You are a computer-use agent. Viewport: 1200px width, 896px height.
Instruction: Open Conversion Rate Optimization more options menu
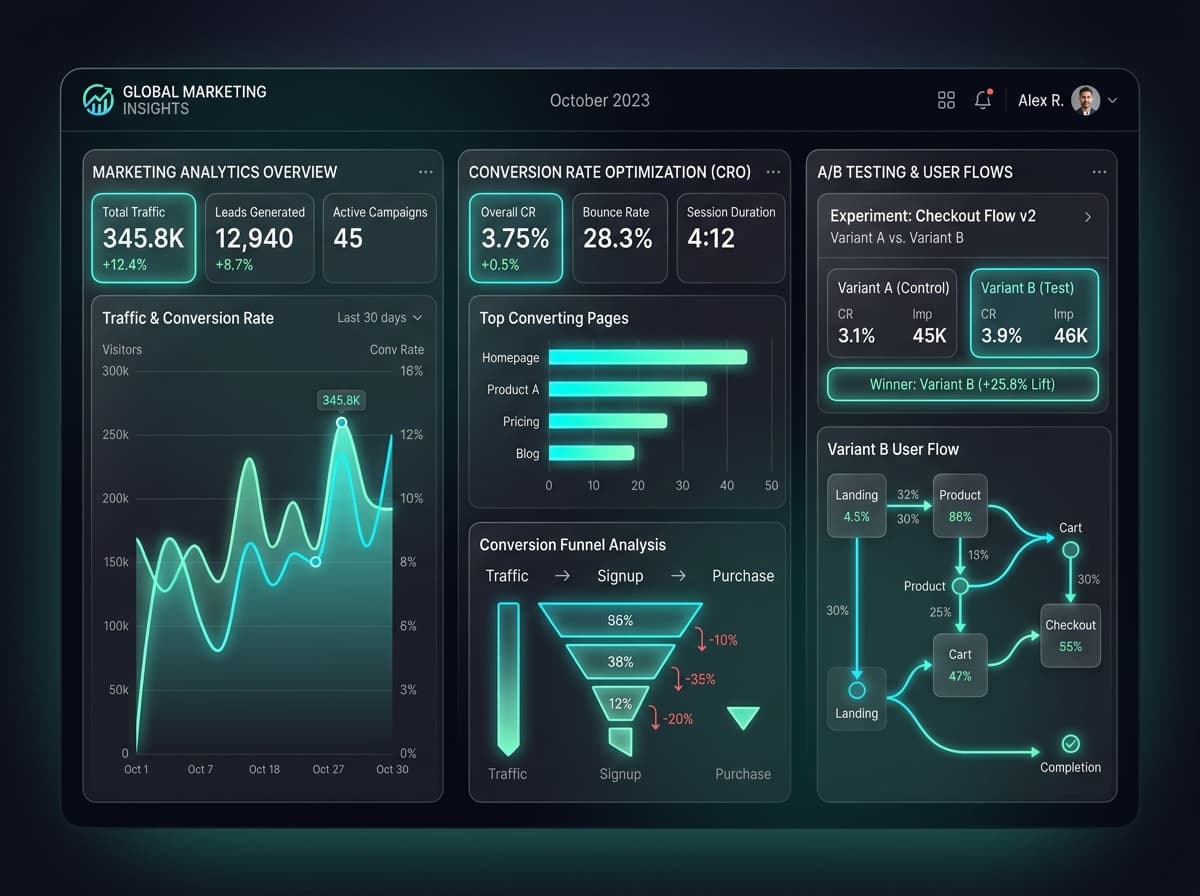(x=773, y=172)
